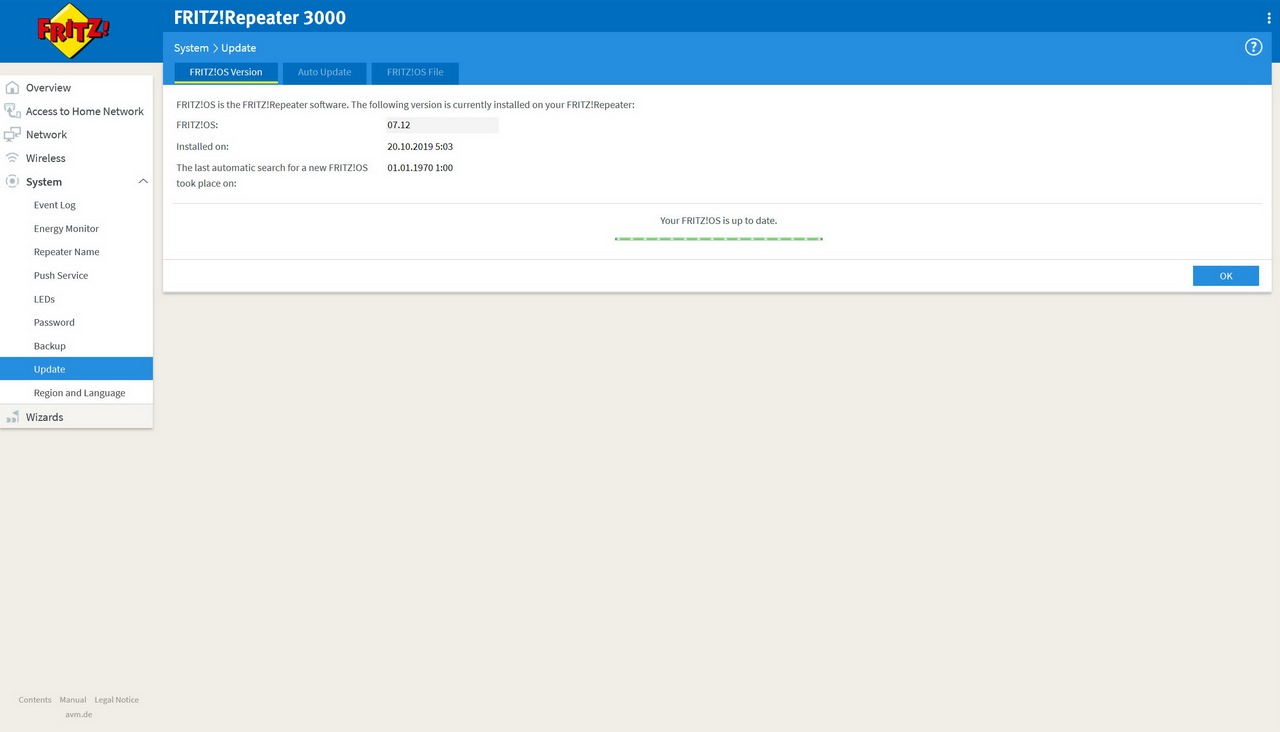This screenshot has width=1280, height=732.
Task: Click the FRITZ!Repeater 3000 title
Action: point(260,18)
